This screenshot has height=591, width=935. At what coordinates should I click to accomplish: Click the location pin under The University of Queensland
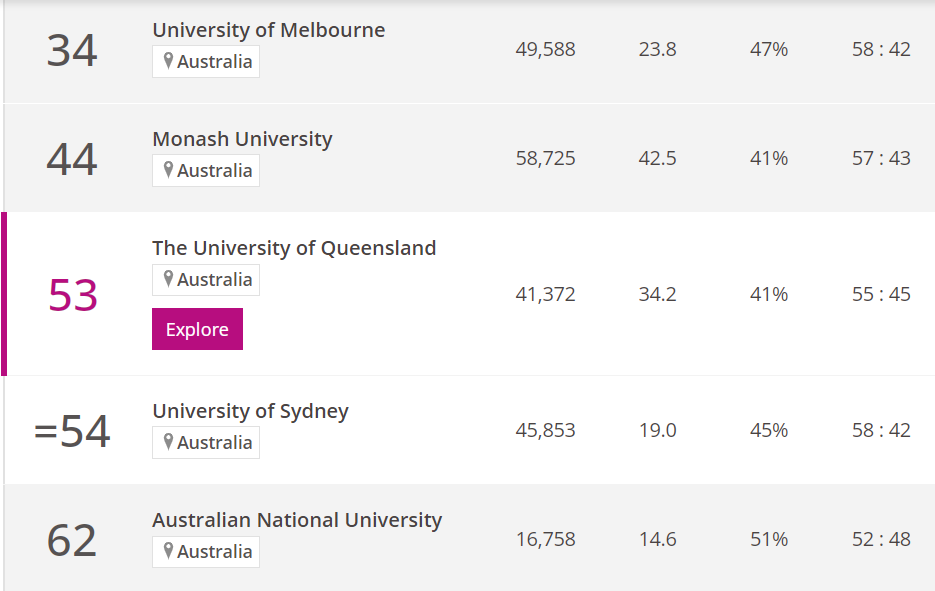coord(168,279)
